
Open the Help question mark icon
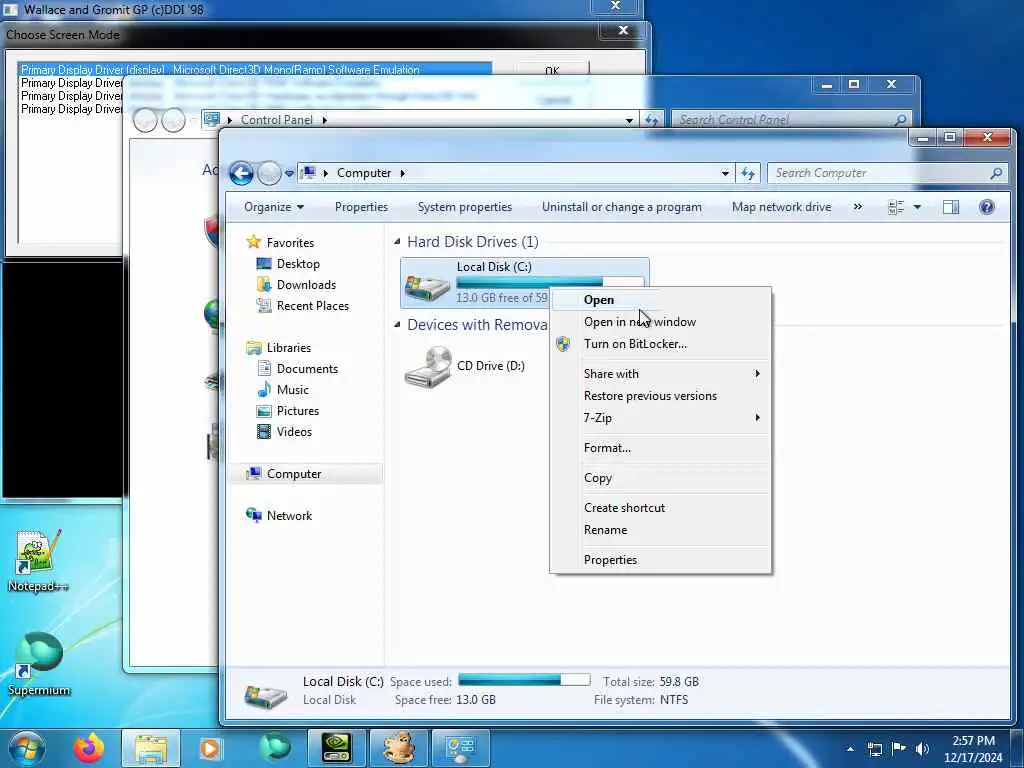point(987,207)
